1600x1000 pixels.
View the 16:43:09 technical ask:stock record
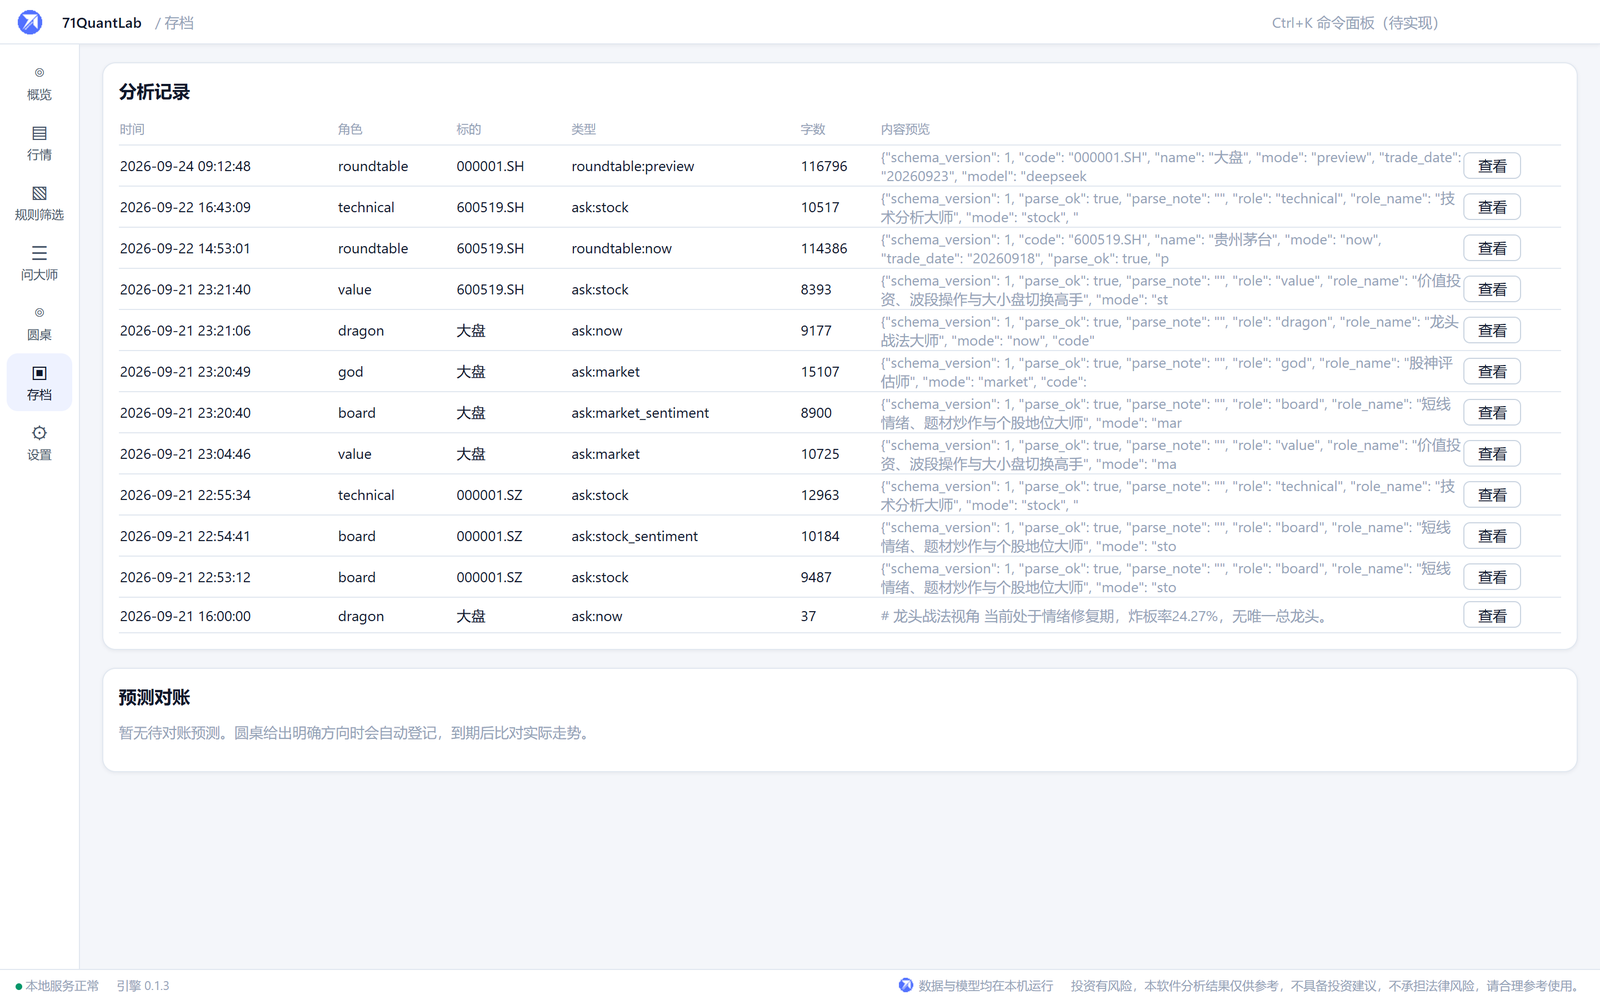pyautogui.click(x=1492, y=207)
